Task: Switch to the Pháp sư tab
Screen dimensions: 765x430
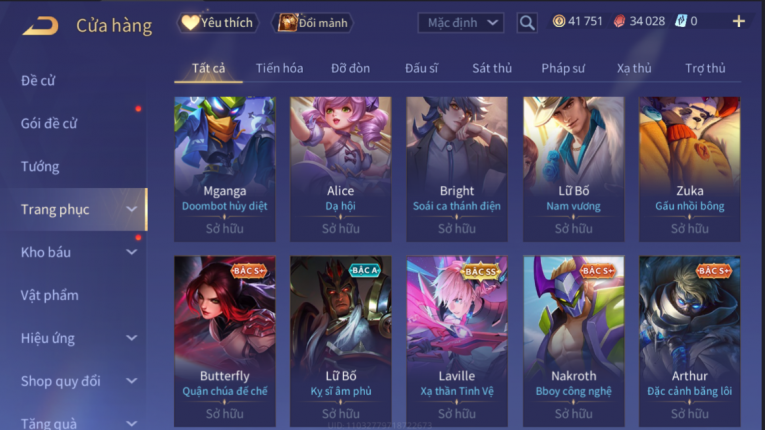Action: click(x=563, y=68)
